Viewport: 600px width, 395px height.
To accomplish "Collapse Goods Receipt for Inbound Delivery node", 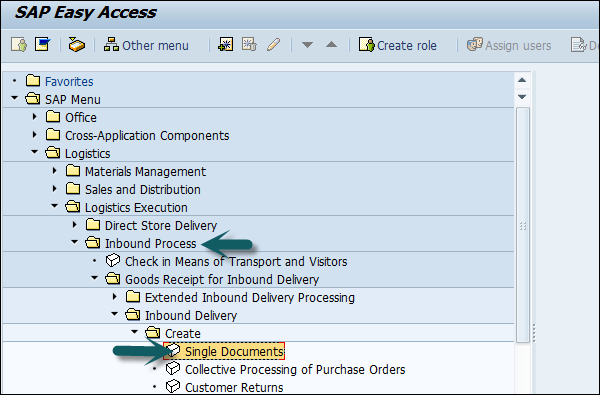I will 95,278.
